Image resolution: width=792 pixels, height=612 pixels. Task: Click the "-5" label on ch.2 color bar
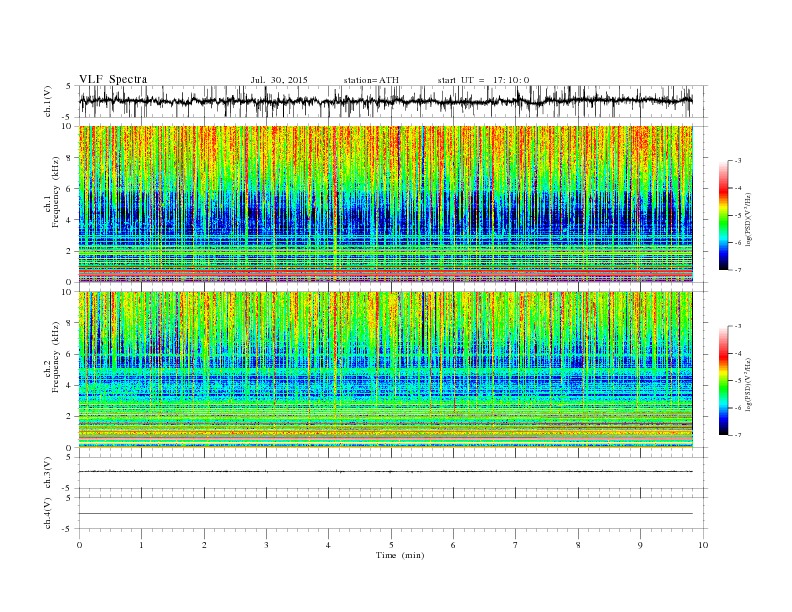(738, 381)
